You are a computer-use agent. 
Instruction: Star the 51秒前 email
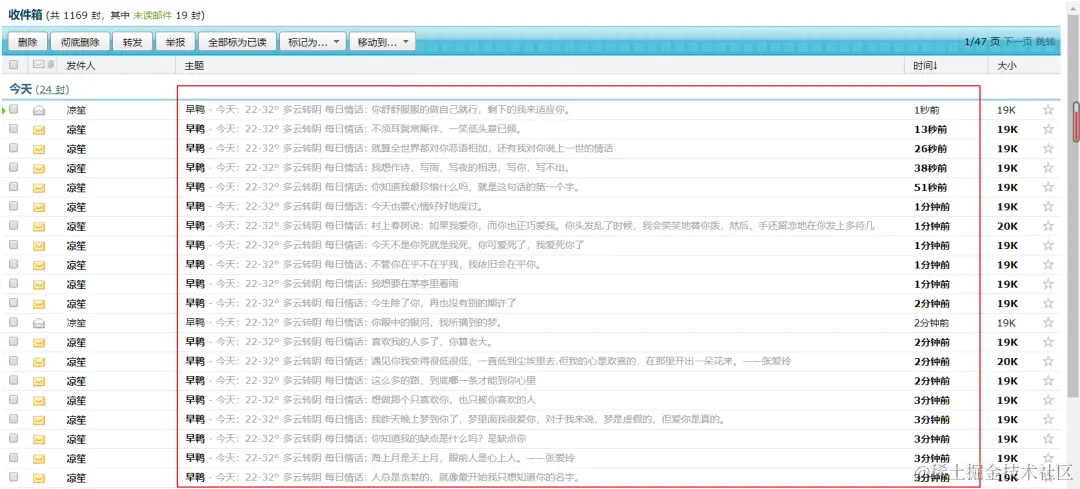pos(1048,187)
